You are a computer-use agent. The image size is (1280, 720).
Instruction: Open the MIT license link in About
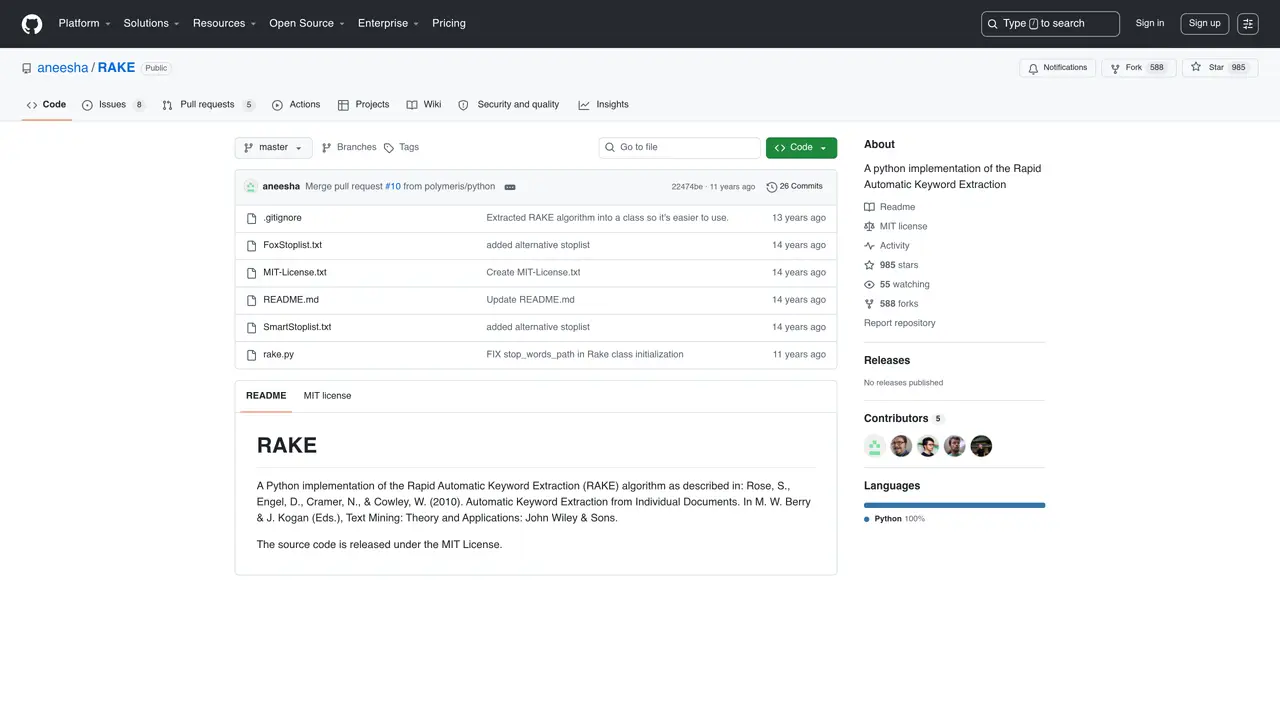click(x=896, y=227)
